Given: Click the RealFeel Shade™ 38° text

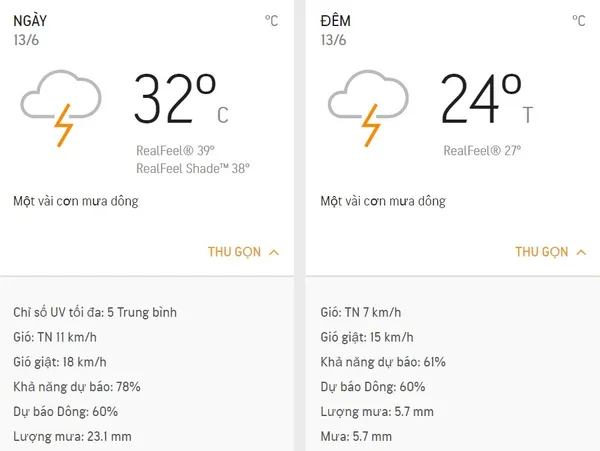Looking at the screenshot, I should [193, 168].
